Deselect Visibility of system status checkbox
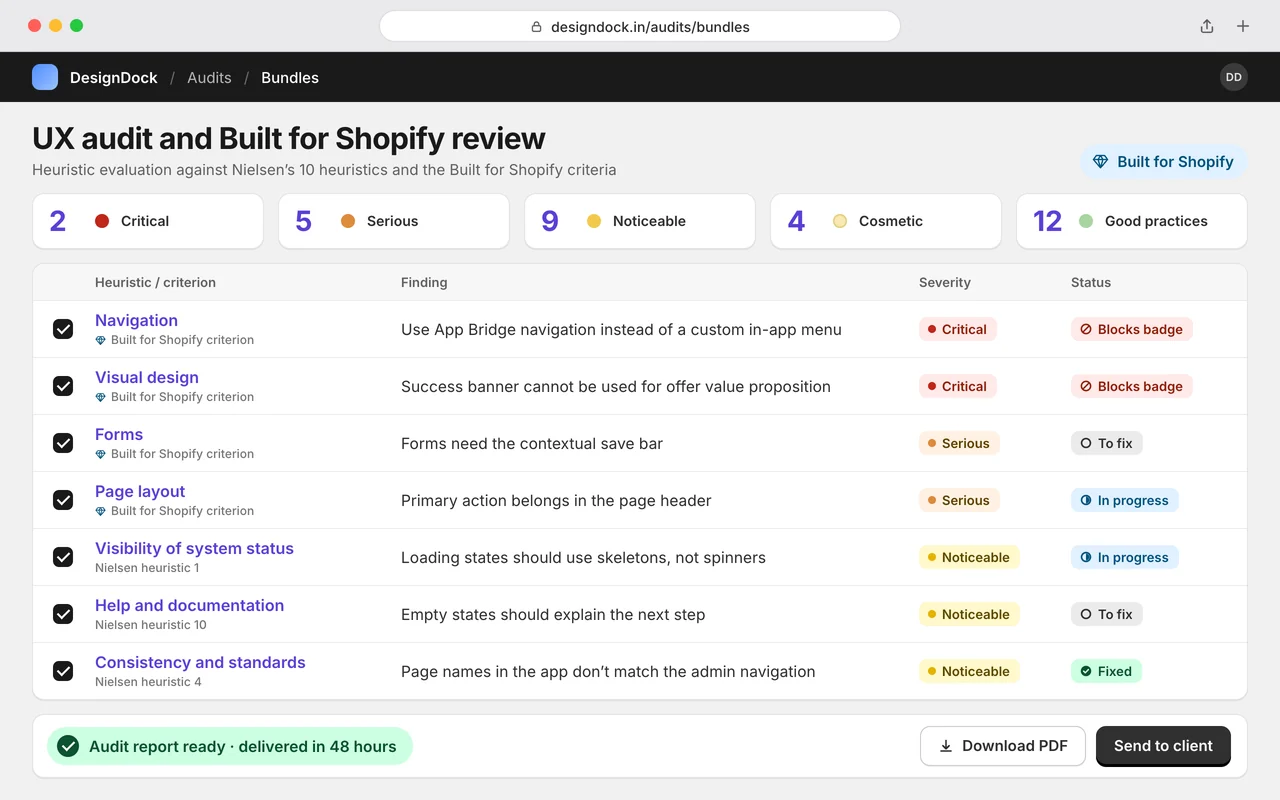This screenshot has height=800, width=1280. [63, 557]
